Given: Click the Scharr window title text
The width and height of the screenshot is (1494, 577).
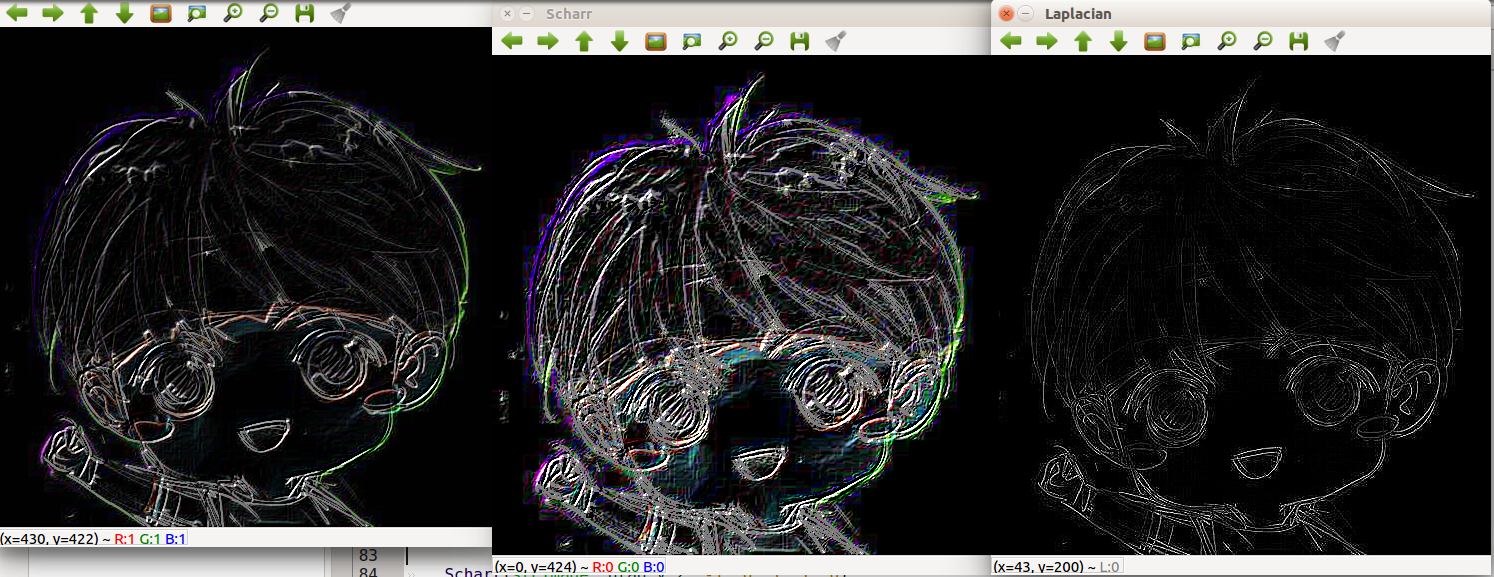Looking at the screenshot, I should (568, 14).
